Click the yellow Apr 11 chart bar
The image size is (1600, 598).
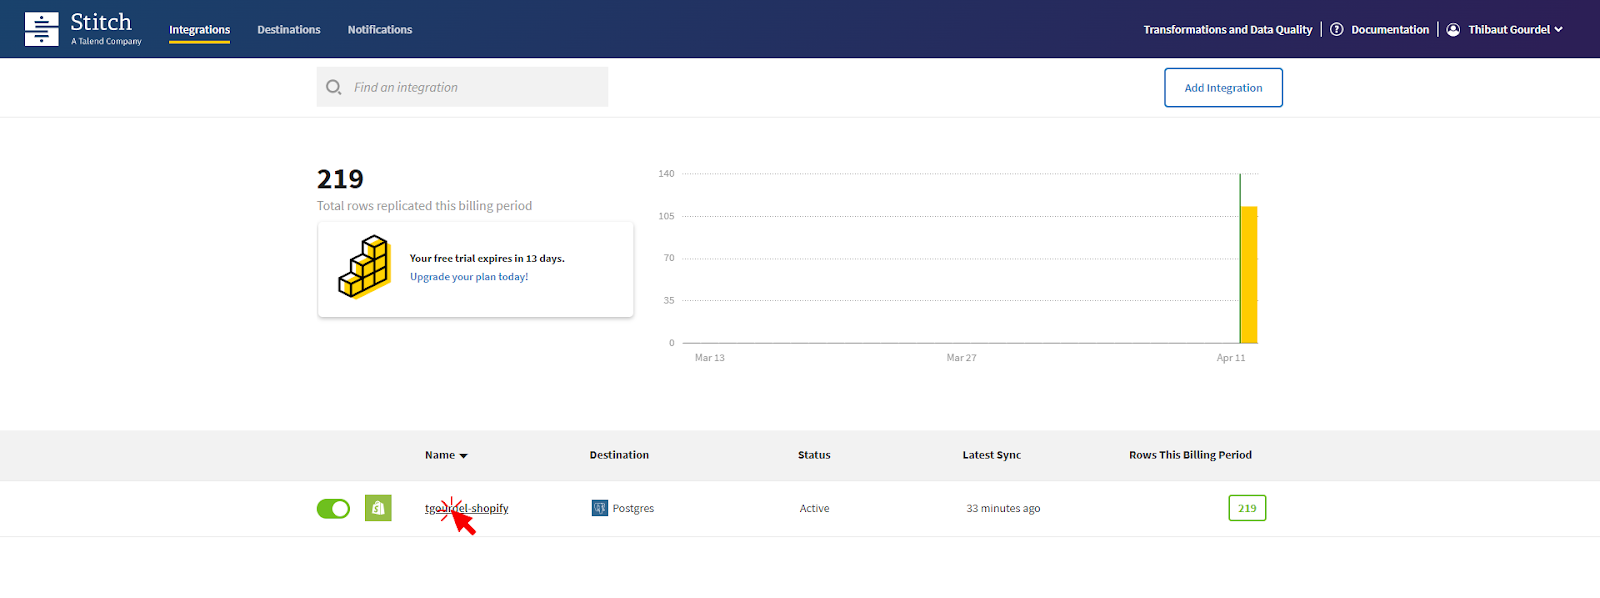click(1248, 275)
